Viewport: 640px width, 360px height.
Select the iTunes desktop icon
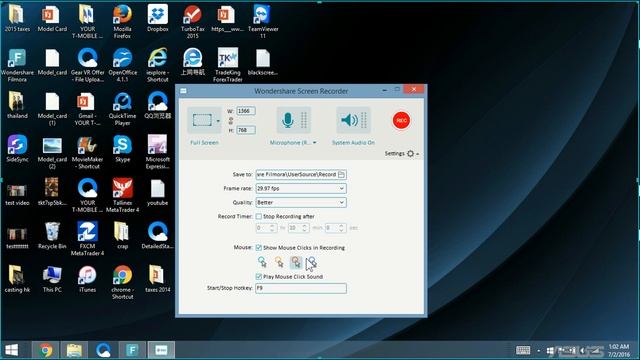coord(87,279)
